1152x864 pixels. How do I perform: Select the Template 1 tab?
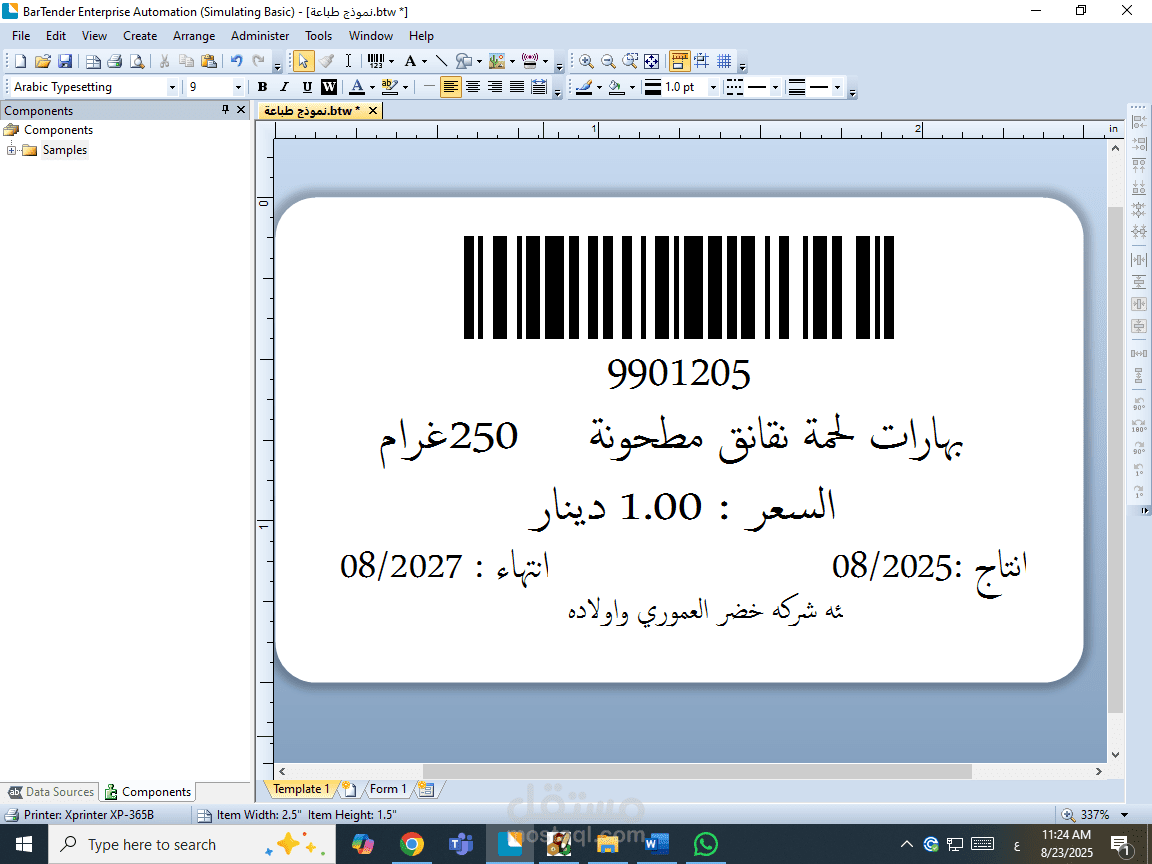pyautogui.click(x=301, y=789)
